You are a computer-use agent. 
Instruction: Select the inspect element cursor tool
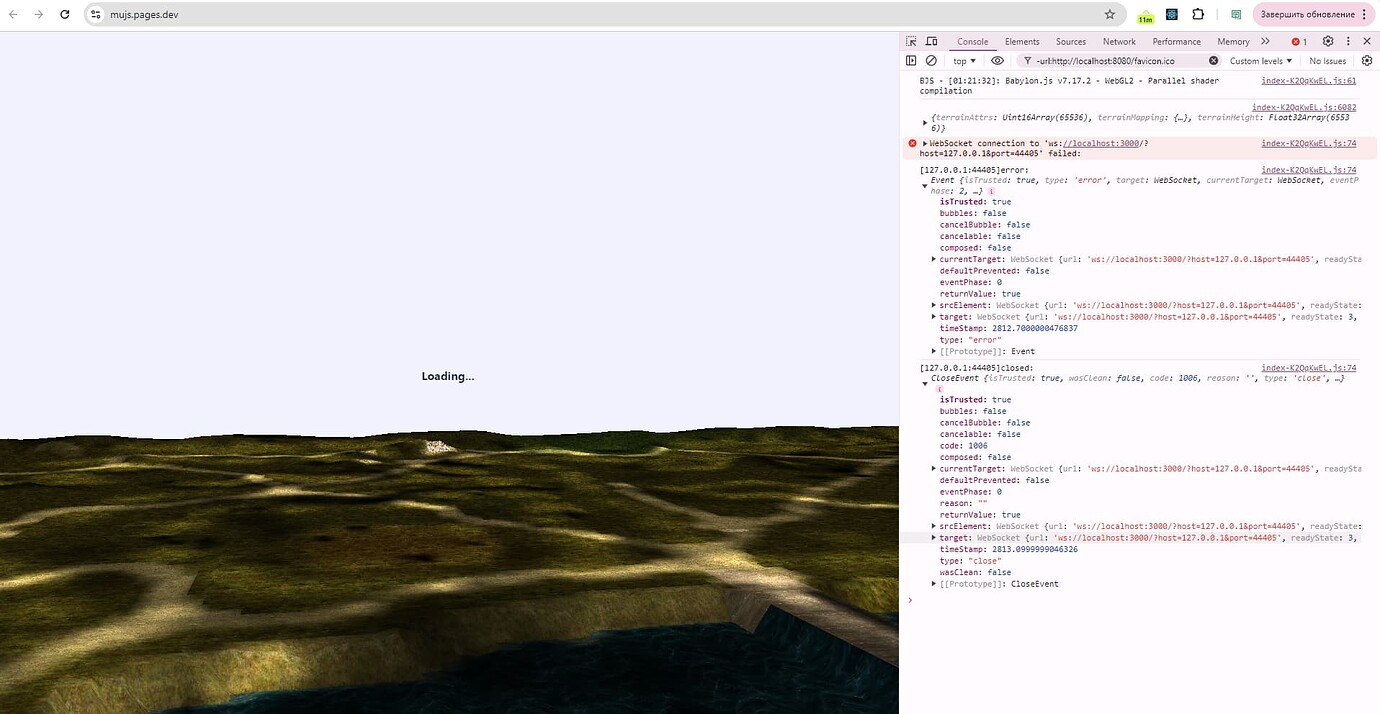[x=912, y=41]
